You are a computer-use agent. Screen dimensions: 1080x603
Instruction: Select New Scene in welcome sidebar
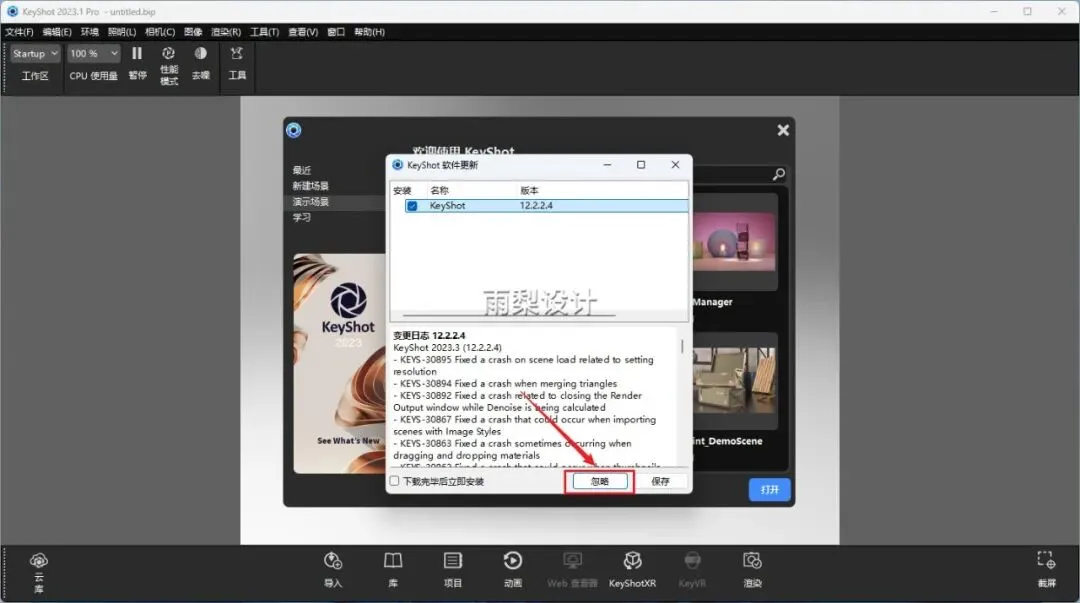(311, 185)
